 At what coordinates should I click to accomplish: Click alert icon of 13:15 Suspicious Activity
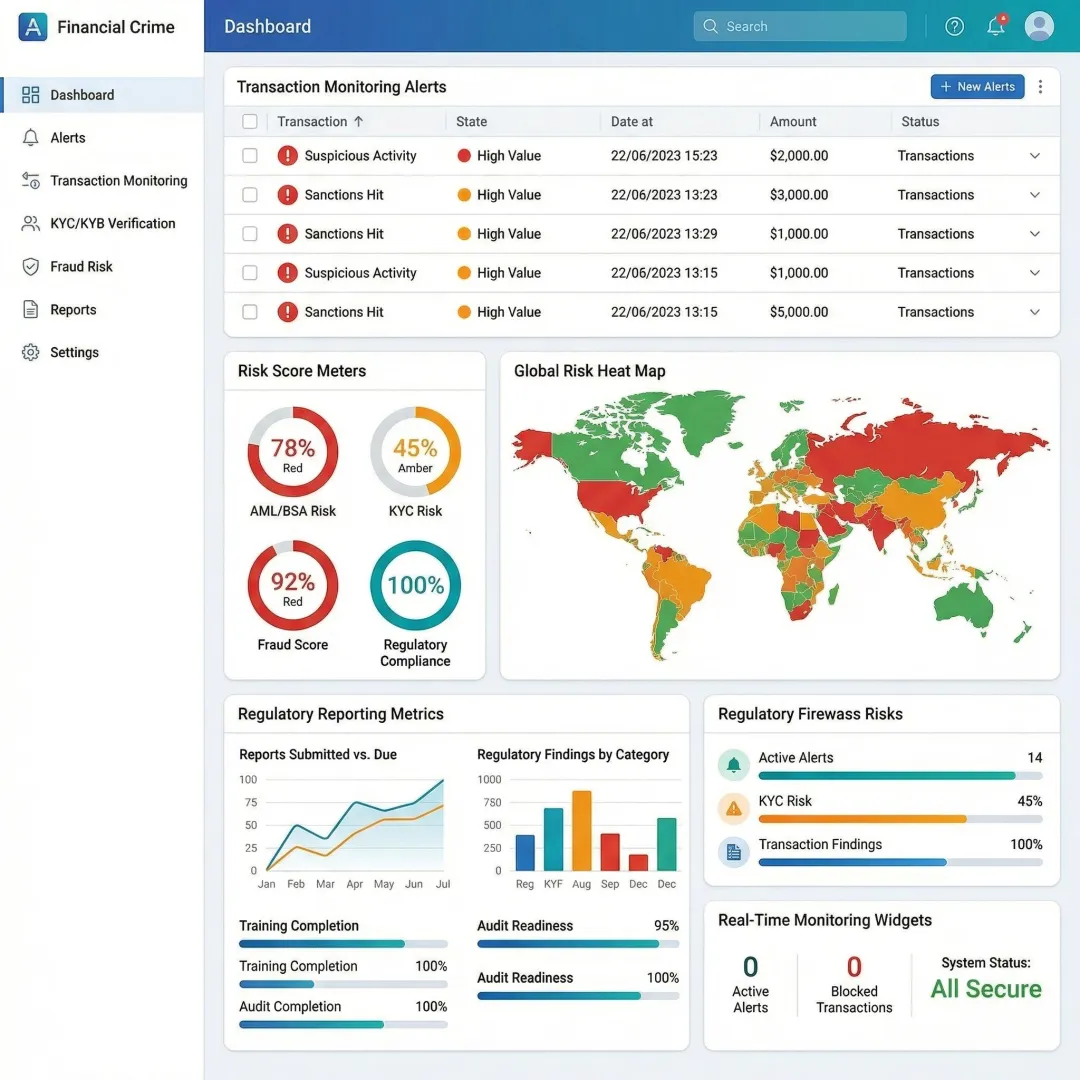287,273
